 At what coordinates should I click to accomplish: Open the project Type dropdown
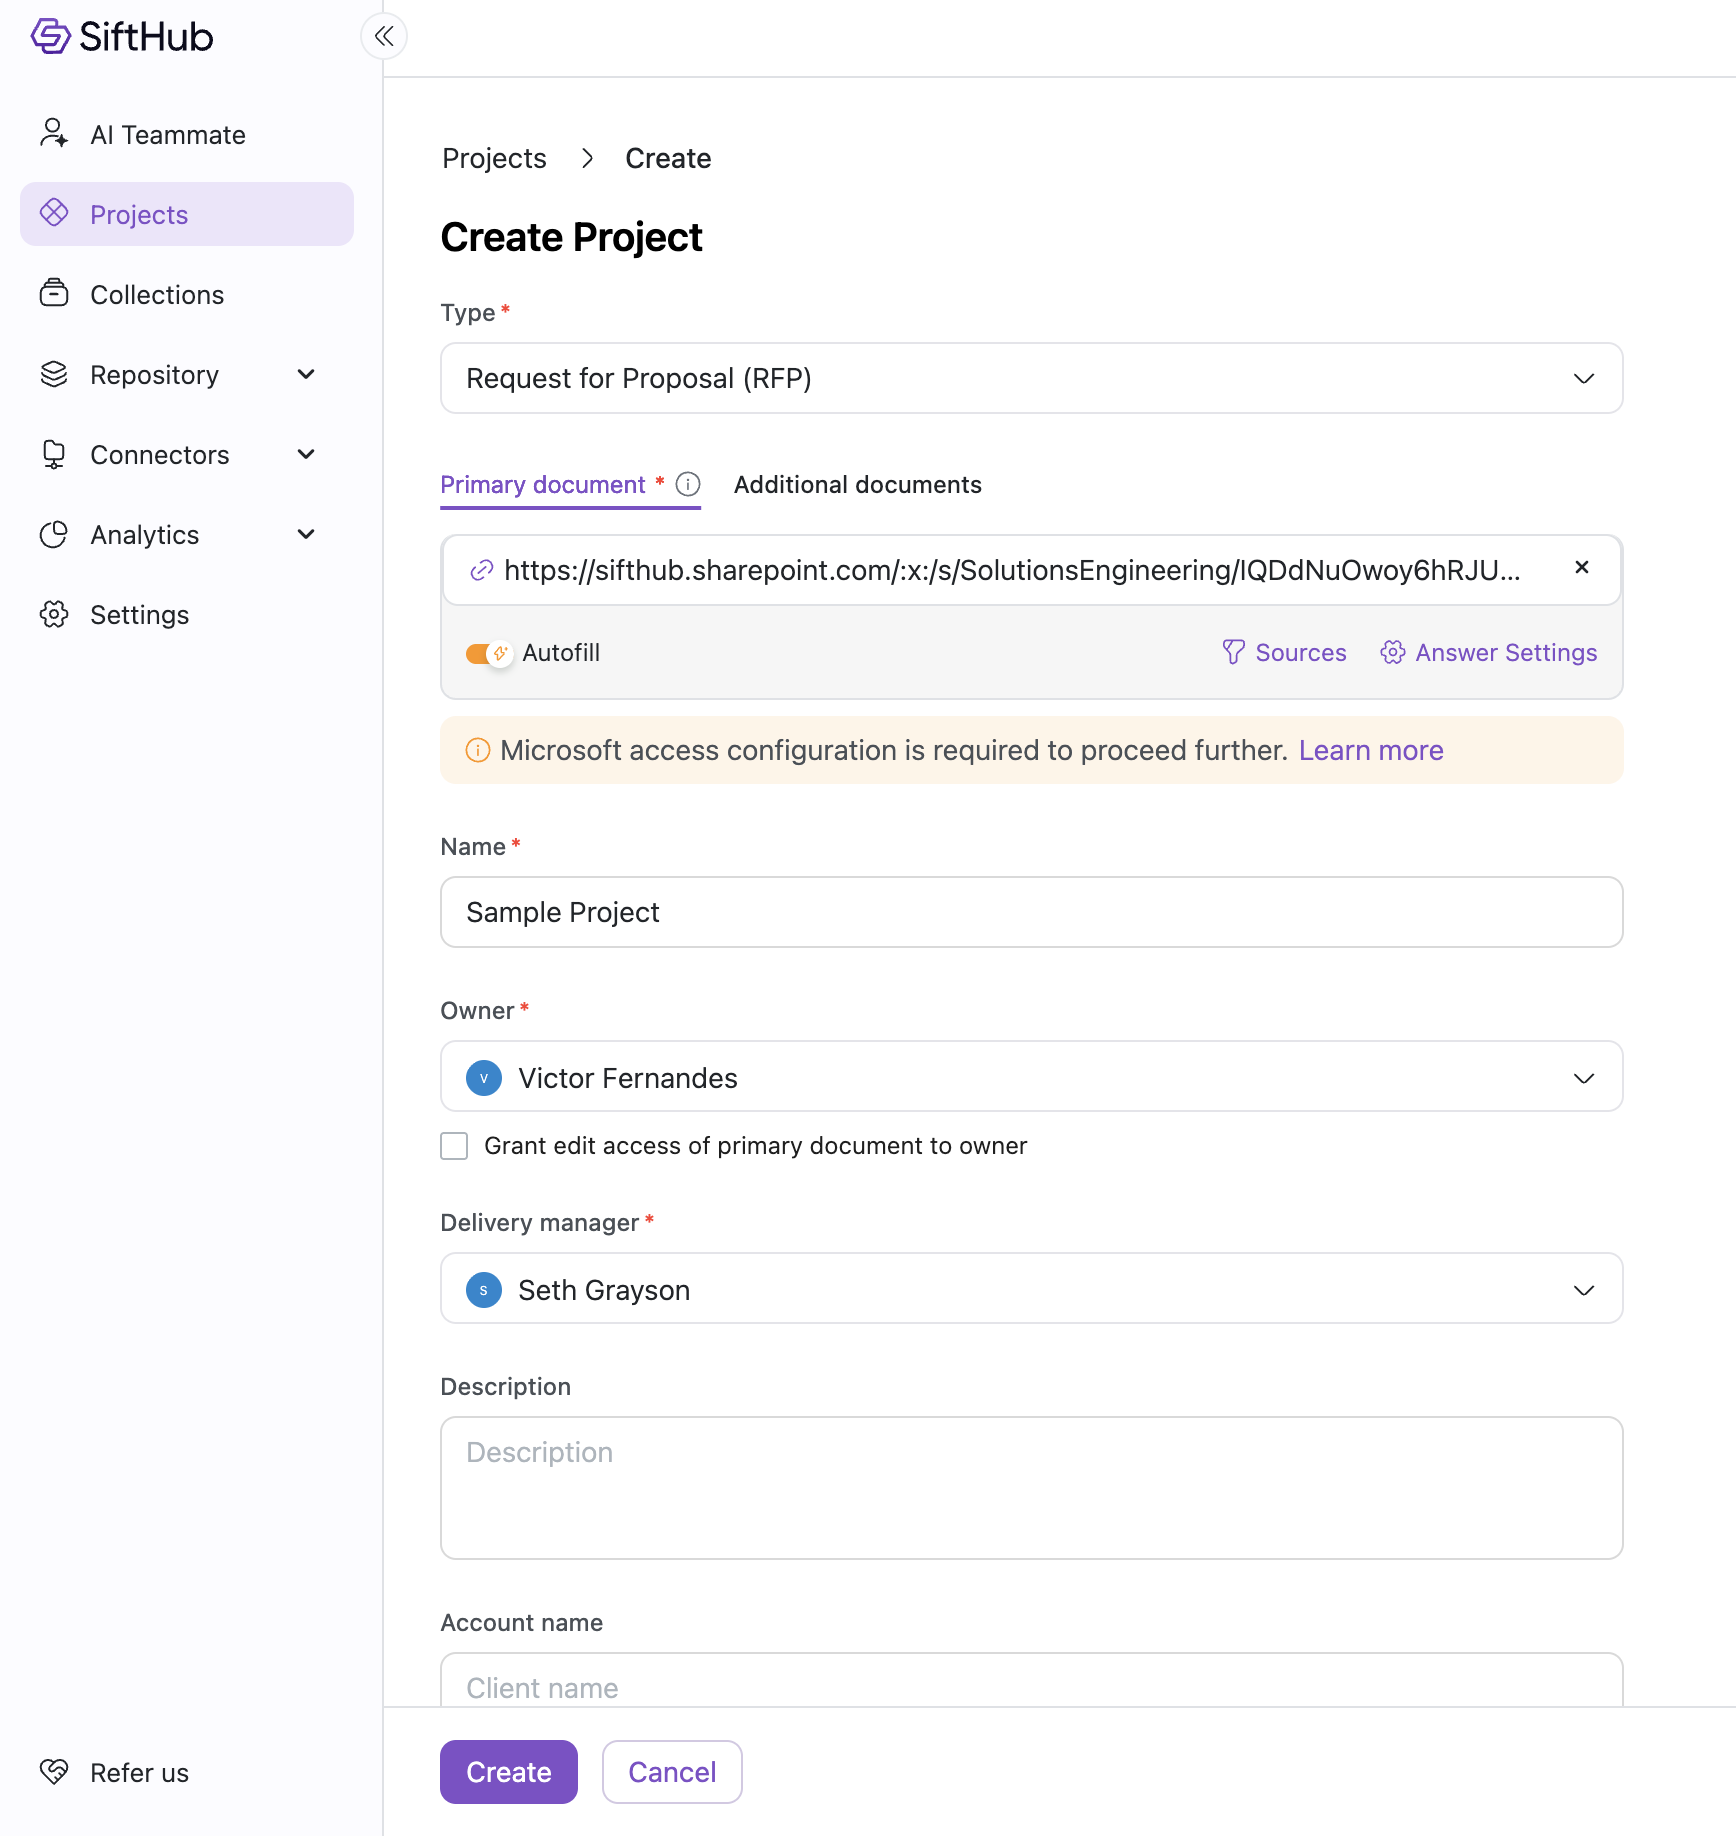[x=1031, y=379]
